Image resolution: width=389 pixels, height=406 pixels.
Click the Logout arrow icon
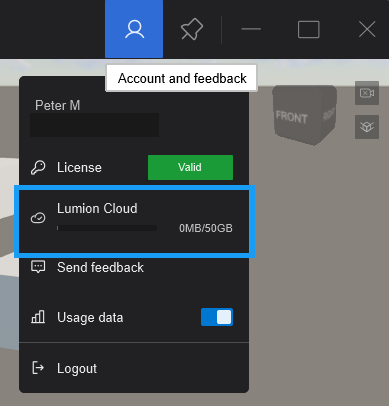point(38,368)
